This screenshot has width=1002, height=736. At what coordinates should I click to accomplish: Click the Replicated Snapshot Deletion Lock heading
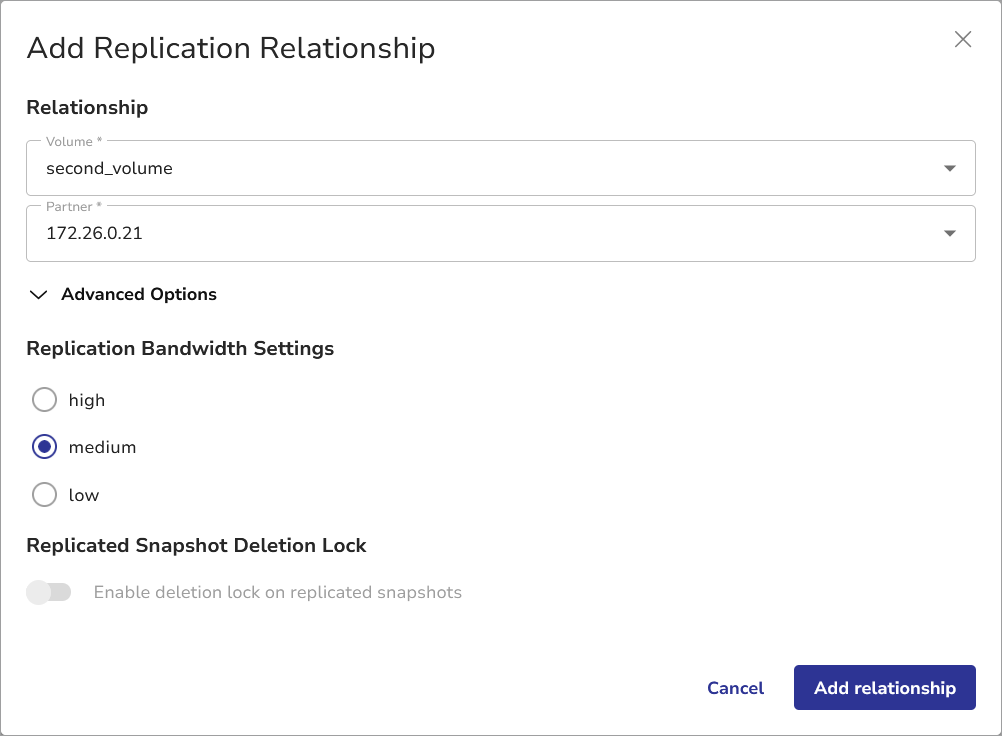(x=196, y=545)
